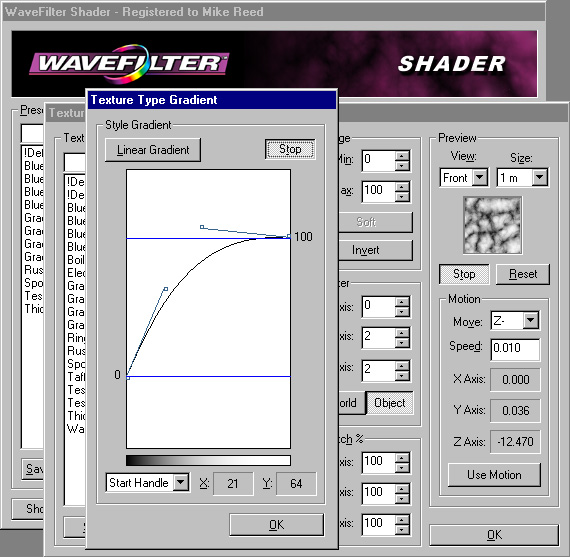Screen dimensions: 570x557
Task: Toggle the Stop button under Preview
Action: coord(464,274)
